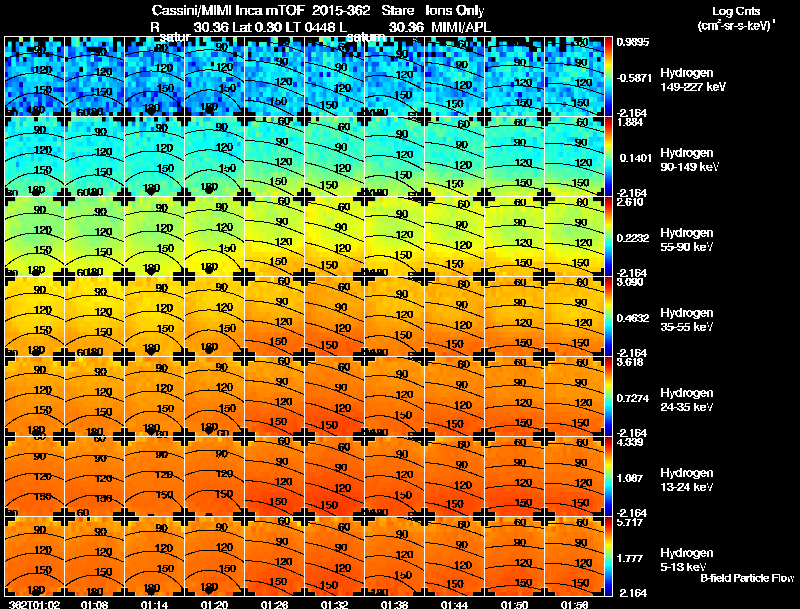The height and width of the screenshot is (609, 800).
Task: Click the 1.777 color scale value
Action: (630, 559)
